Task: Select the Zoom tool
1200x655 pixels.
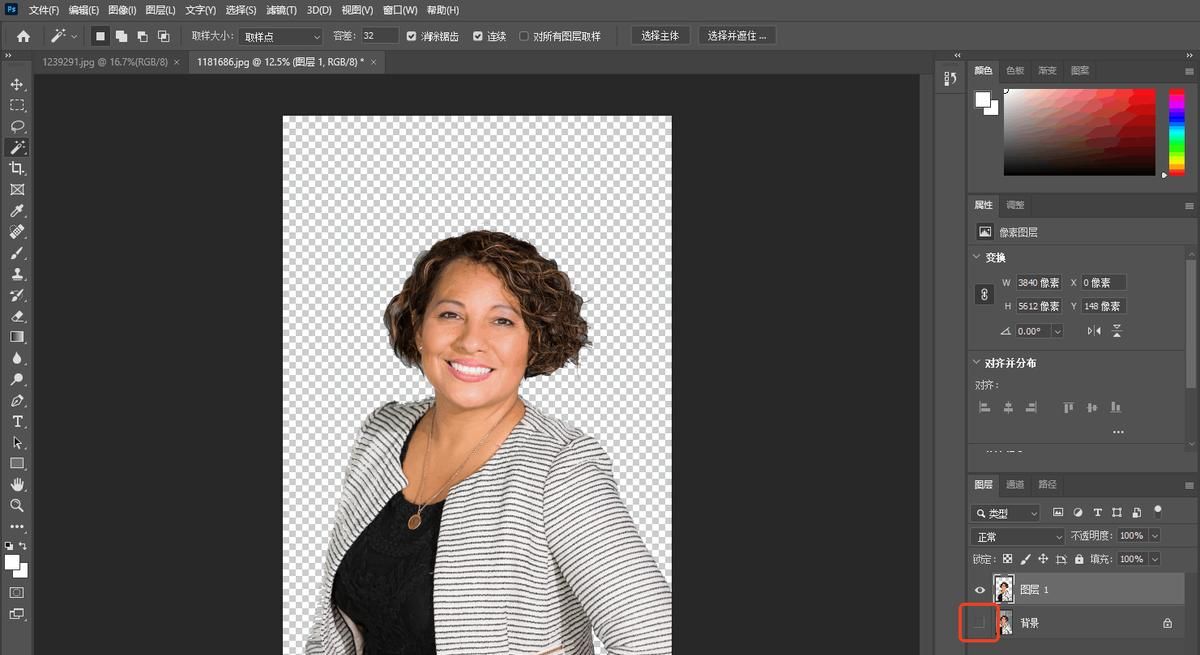Action: 17,505
